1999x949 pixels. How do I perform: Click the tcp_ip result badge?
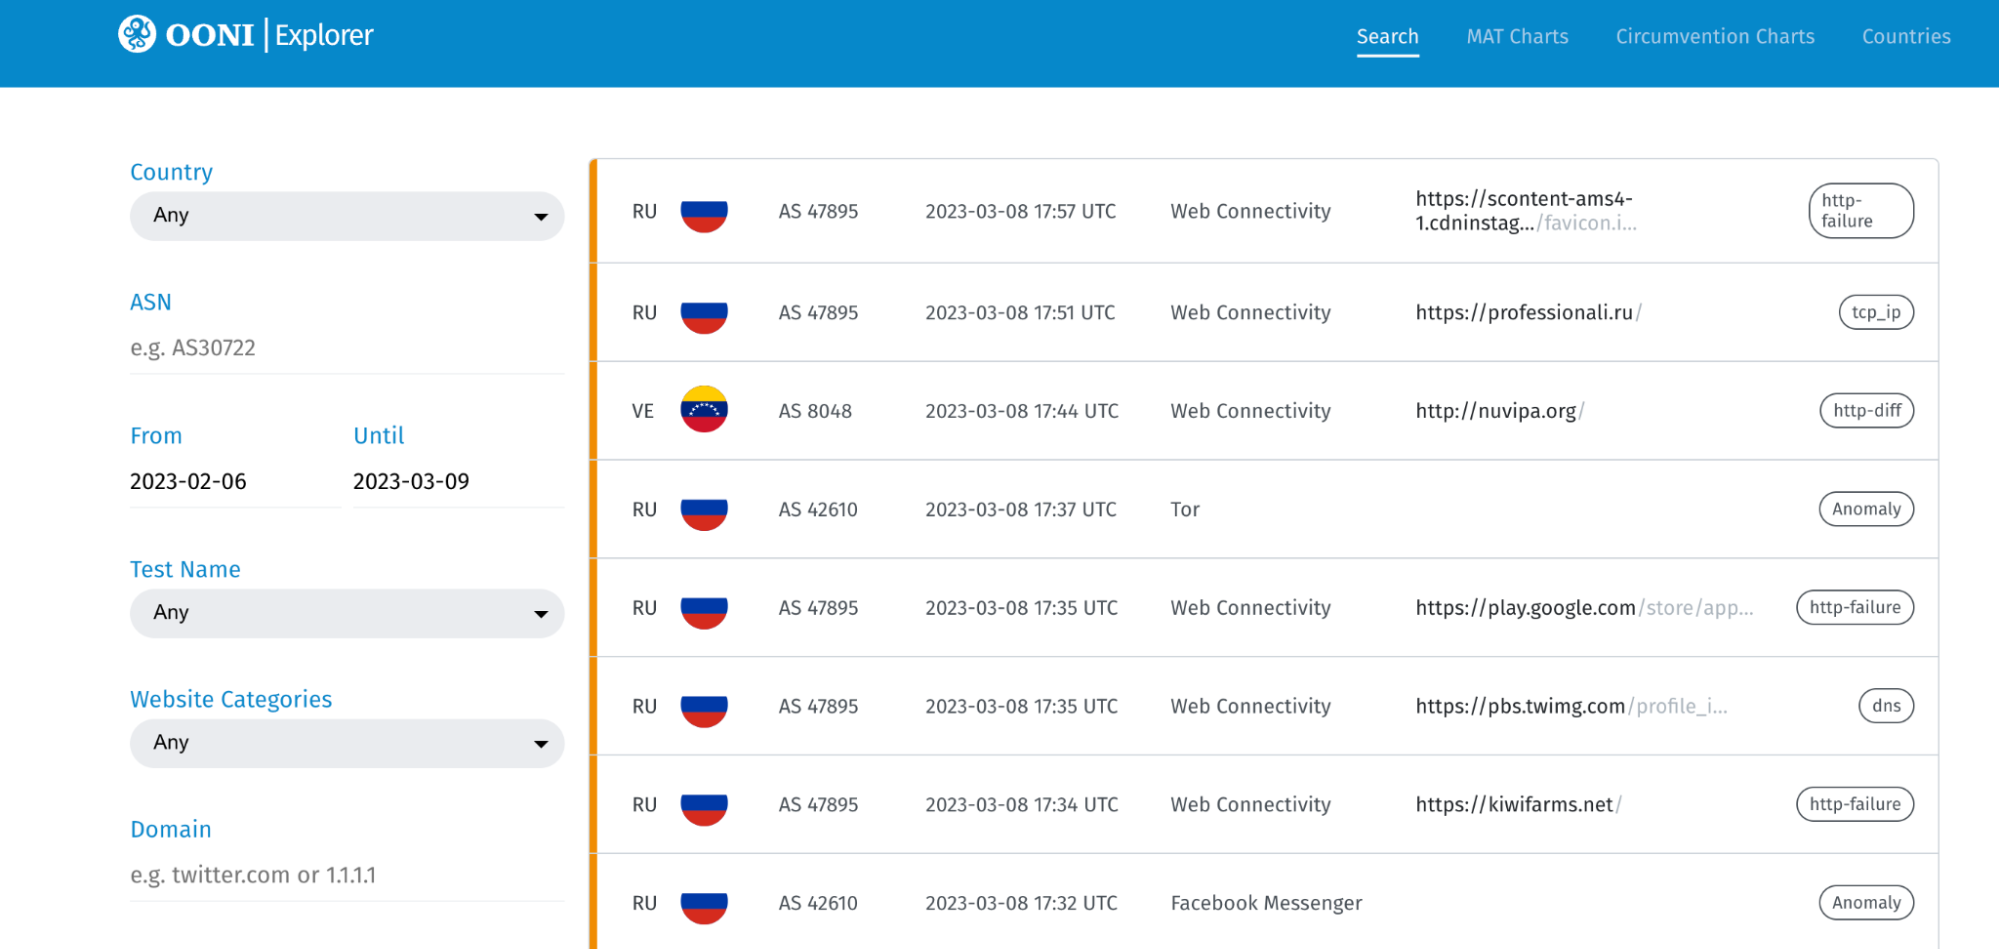click(x=1875, y=312)
